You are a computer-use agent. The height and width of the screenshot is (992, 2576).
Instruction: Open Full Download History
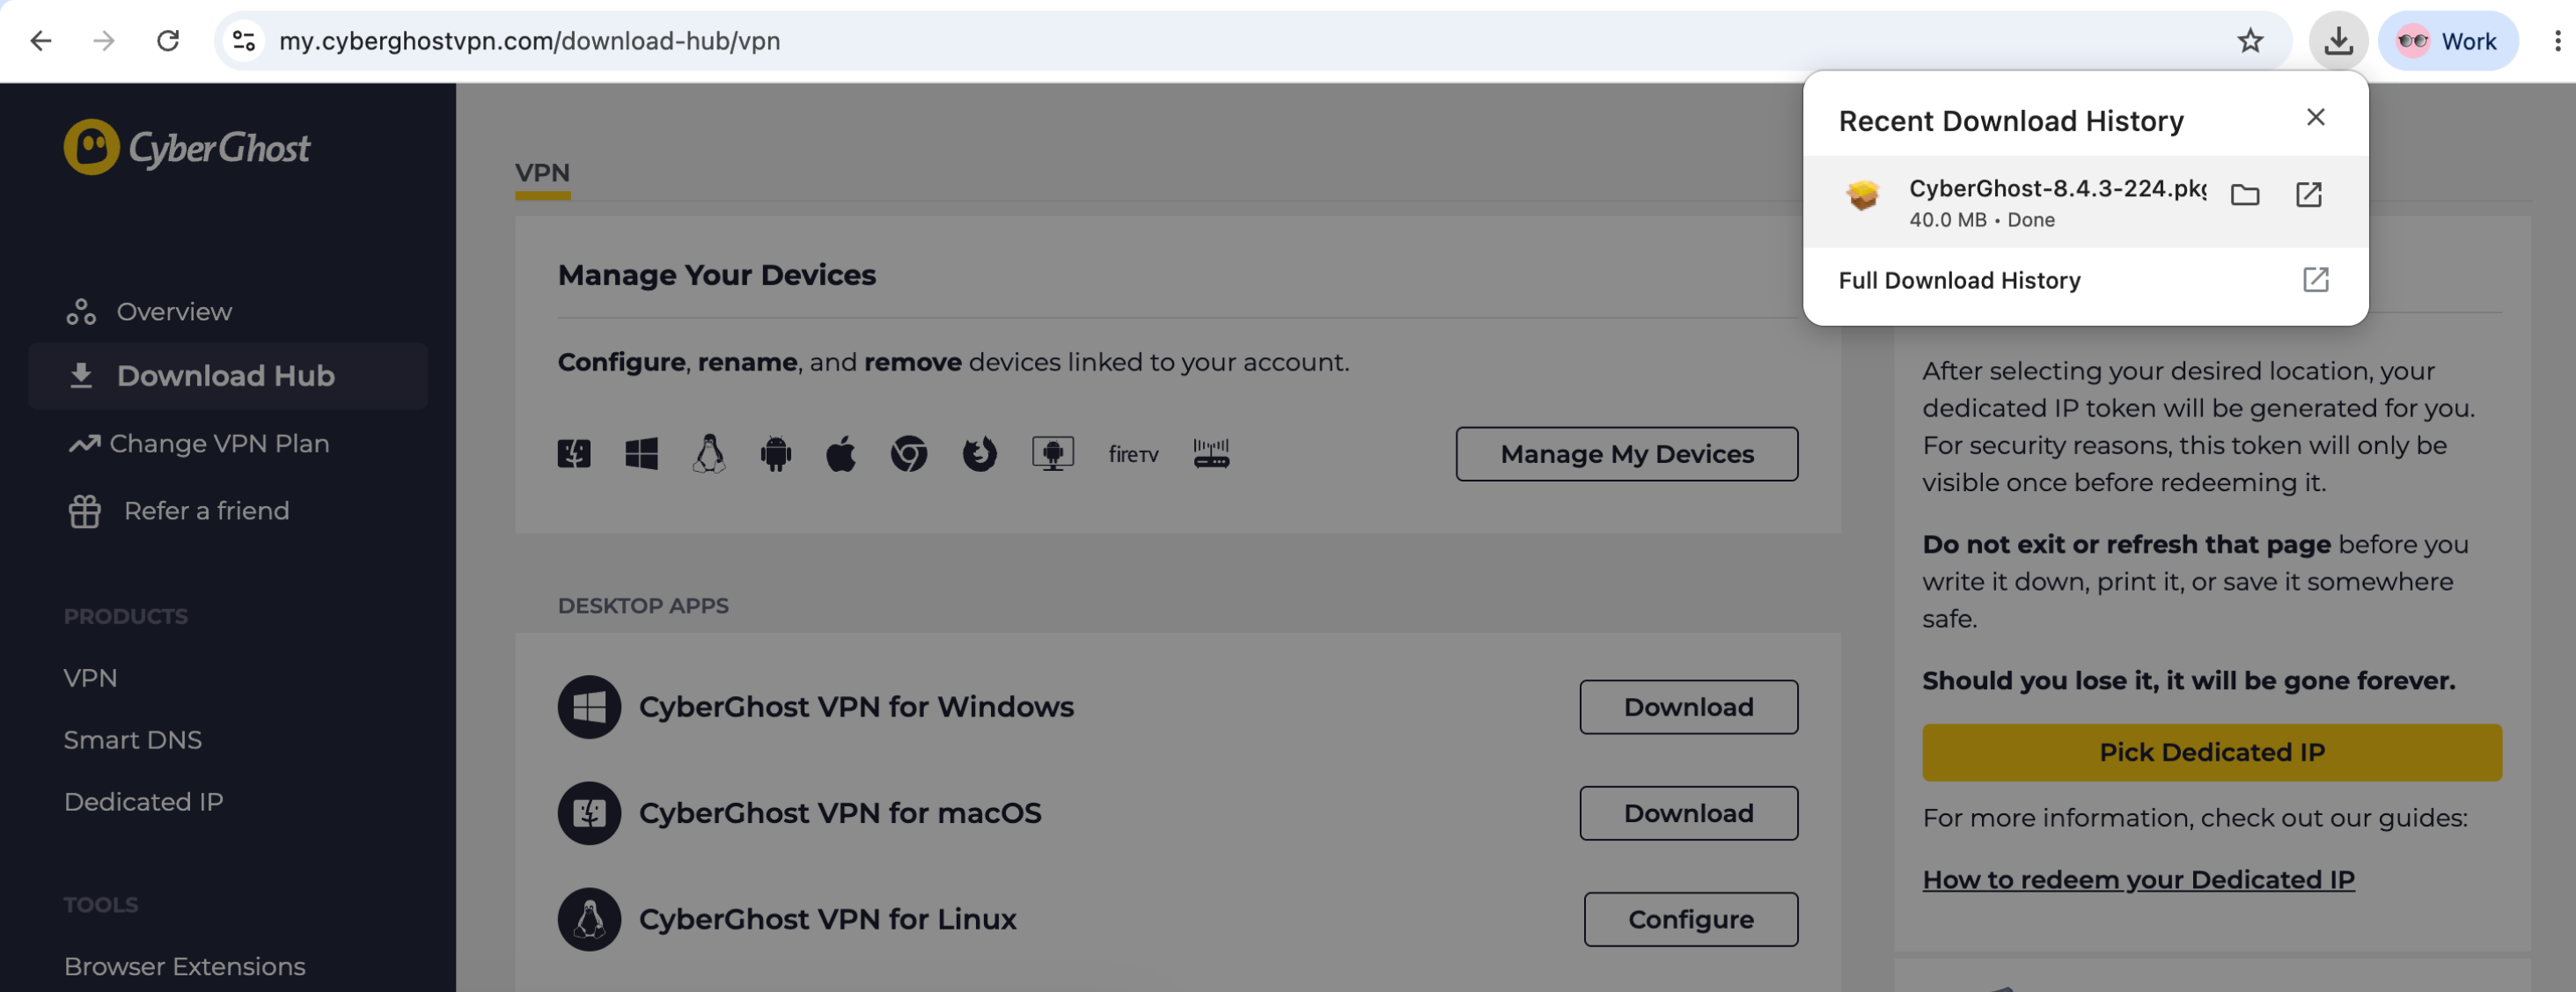coord(2085,280)
